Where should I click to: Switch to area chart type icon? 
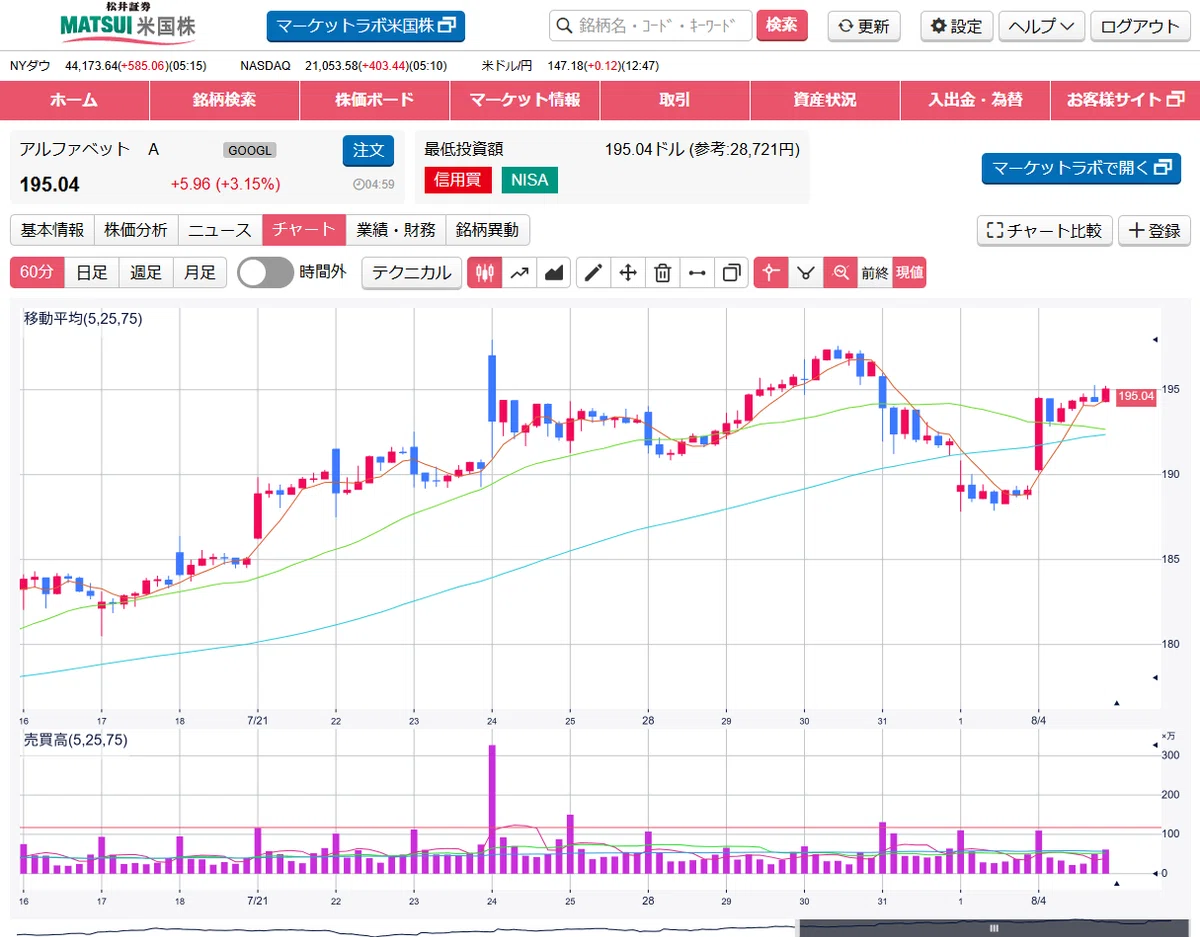click(554, 272)
